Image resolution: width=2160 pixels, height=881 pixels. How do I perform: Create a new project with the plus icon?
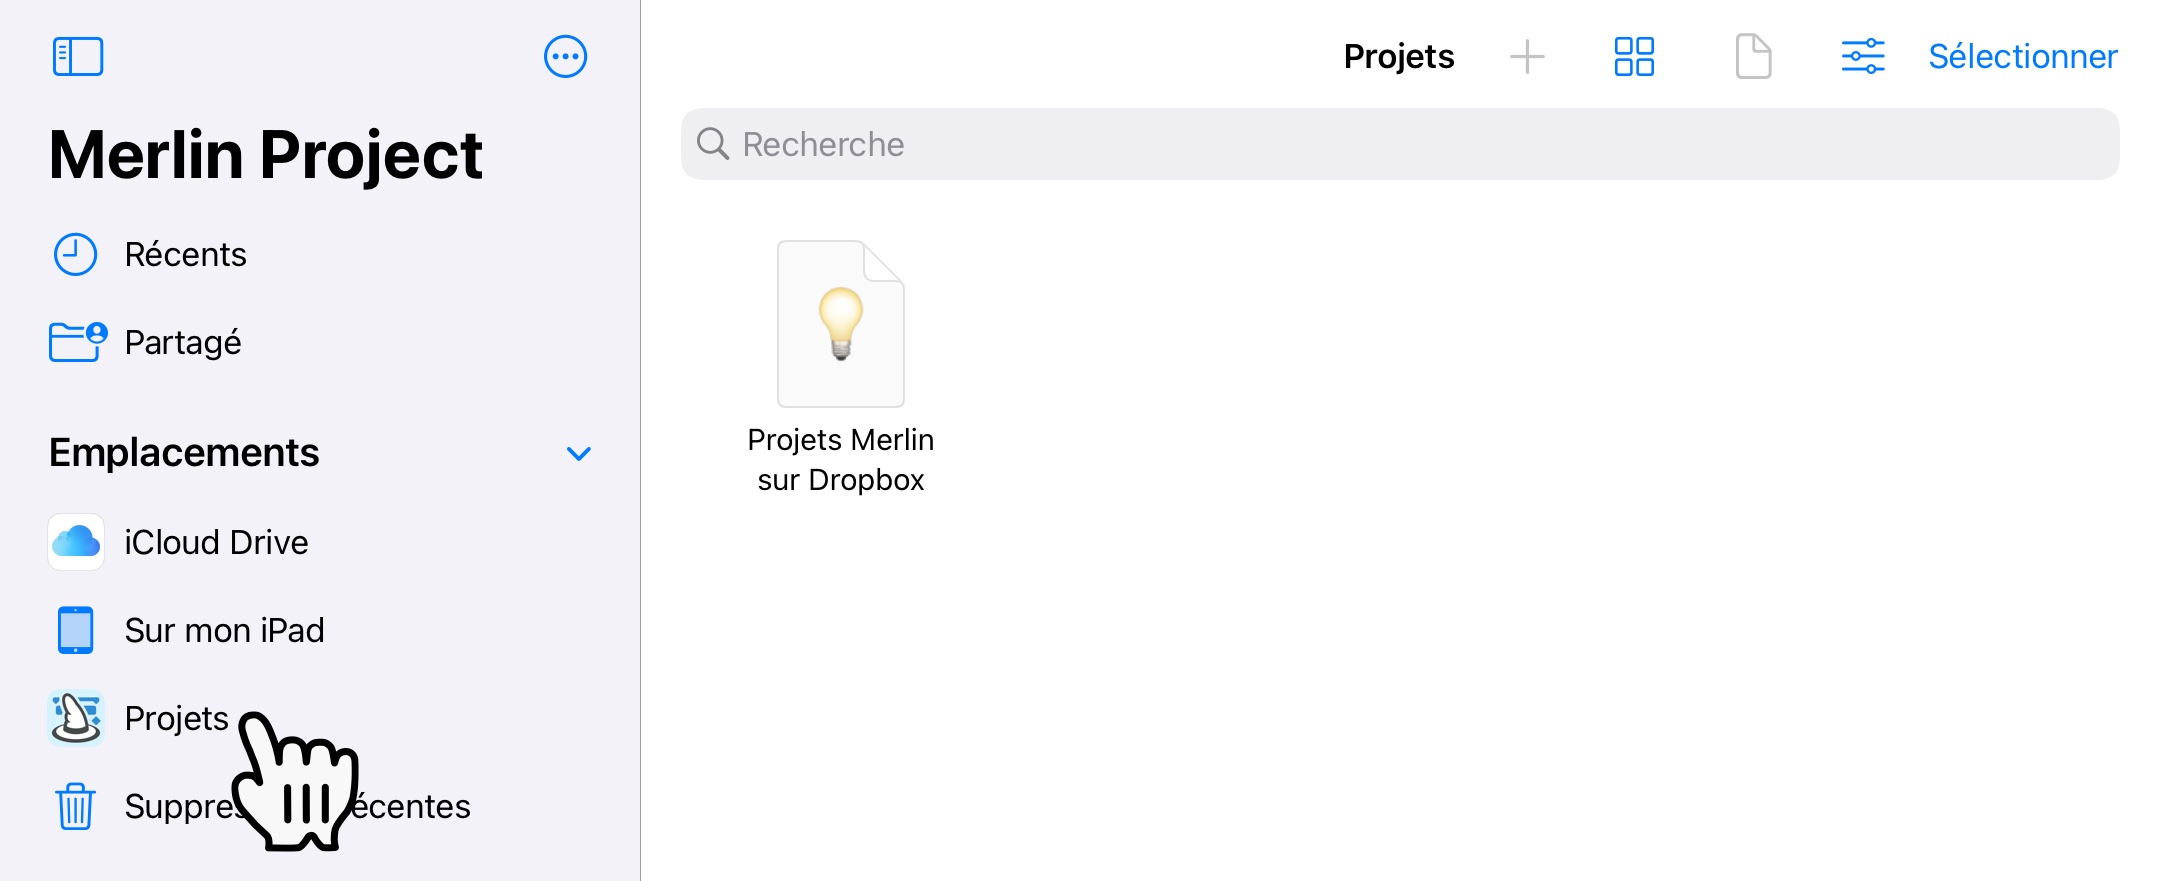[x=1527, y=57]
